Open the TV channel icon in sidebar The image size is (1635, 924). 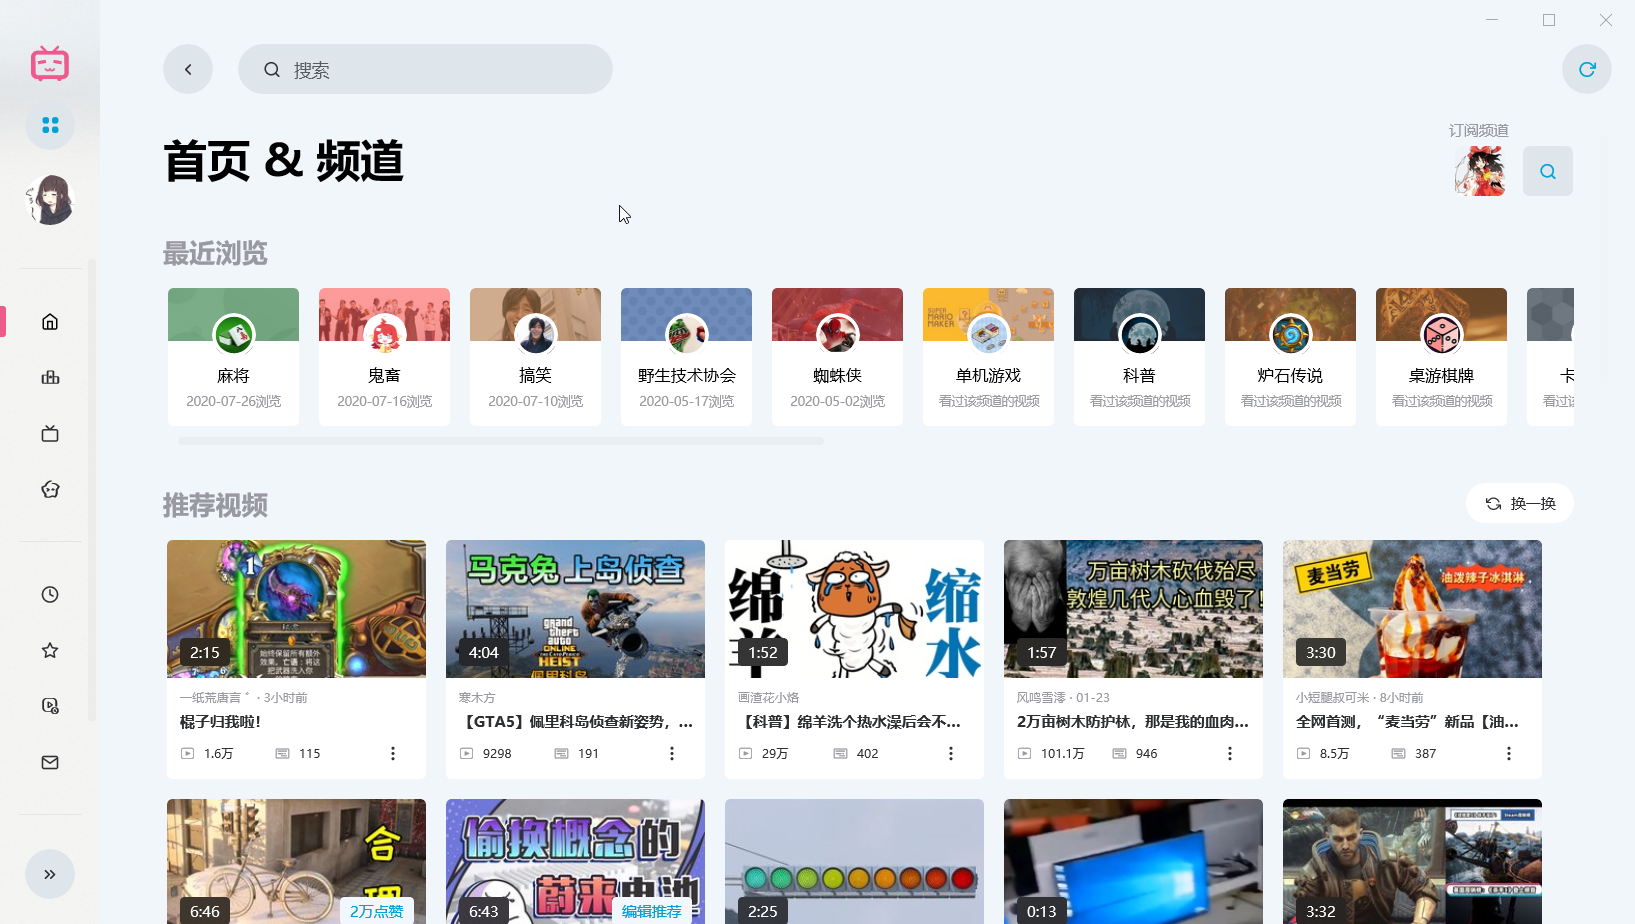[x=50, y=434]
